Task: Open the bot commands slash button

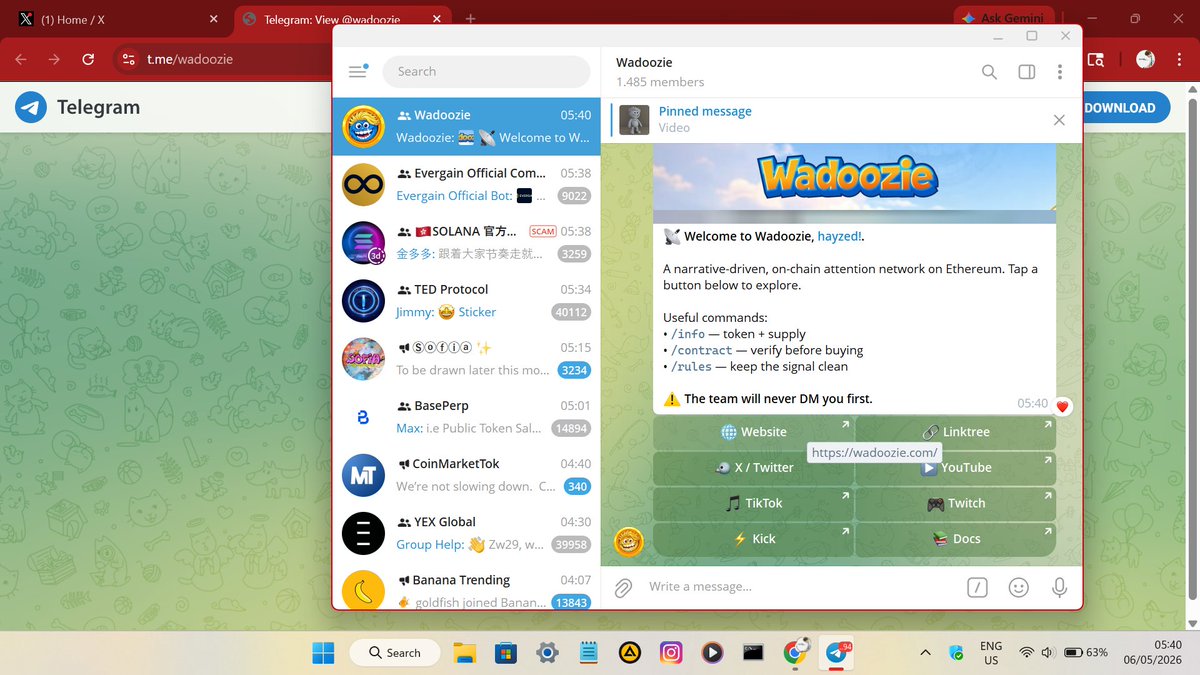Action: [x=977, y=588]
